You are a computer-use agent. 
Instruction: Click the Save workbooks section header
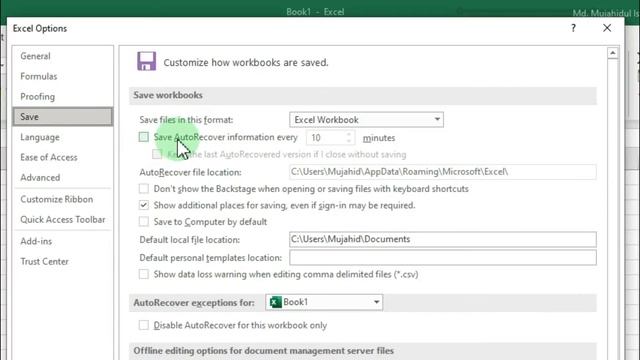(363, 96)
